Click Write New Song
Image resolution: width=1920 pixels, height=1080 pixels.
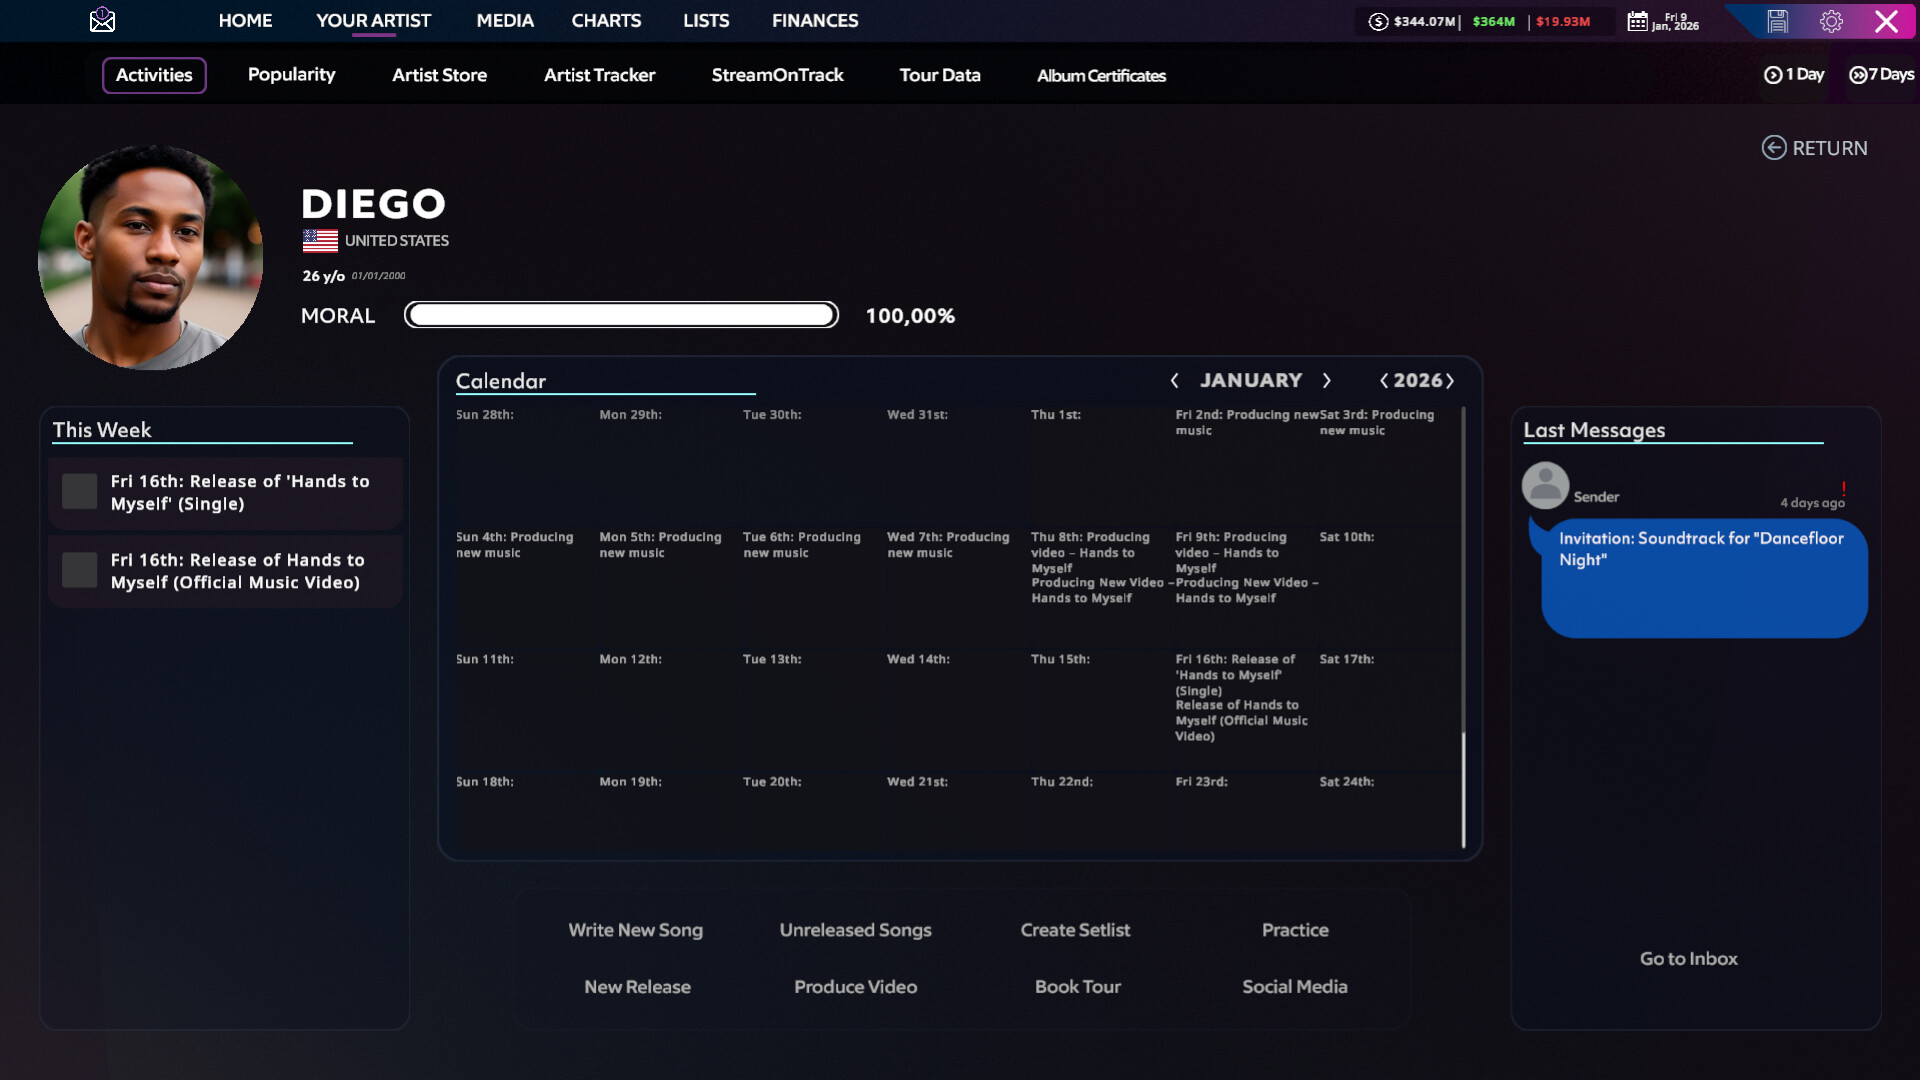point(635,930)
